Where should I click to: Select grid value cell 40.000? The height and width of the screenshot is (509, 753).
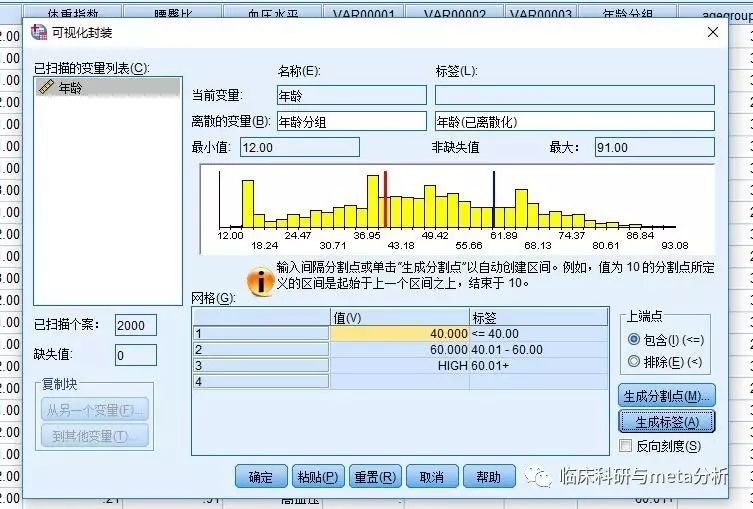pos(400,333)
